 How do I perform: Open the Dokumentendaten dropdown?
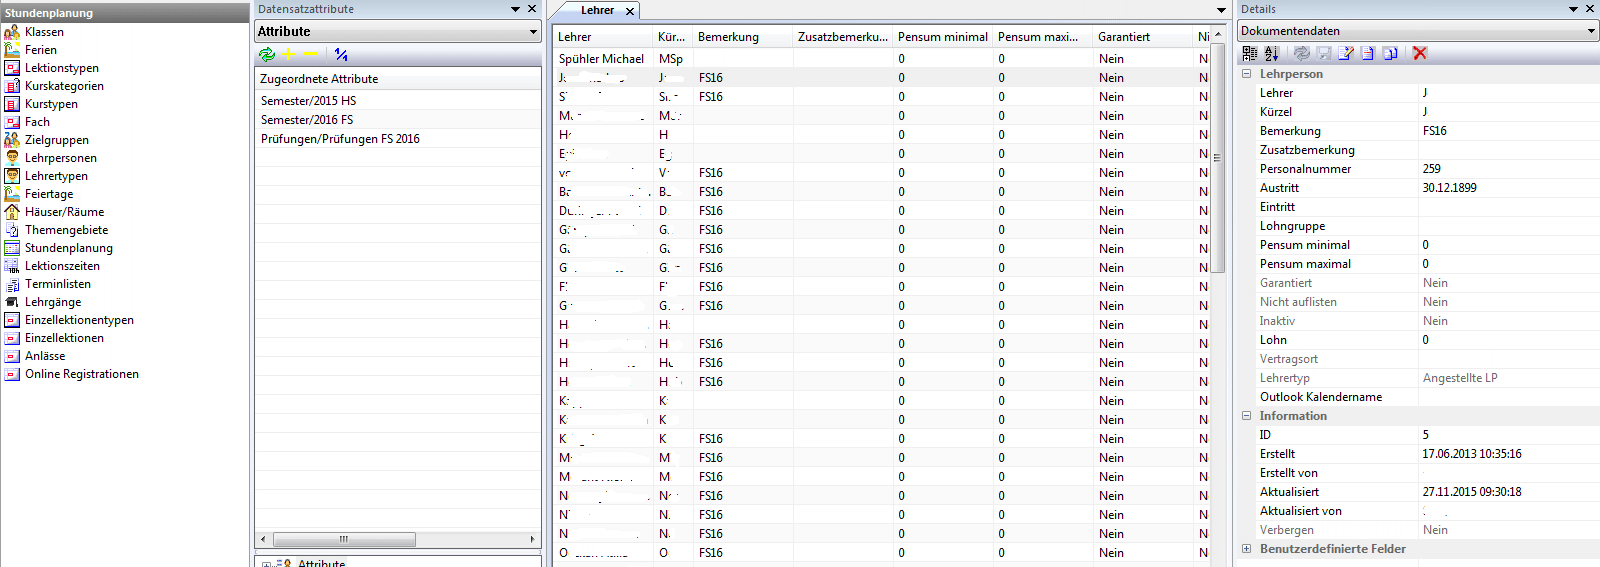pyautogui.click(x=1590, y=31)
